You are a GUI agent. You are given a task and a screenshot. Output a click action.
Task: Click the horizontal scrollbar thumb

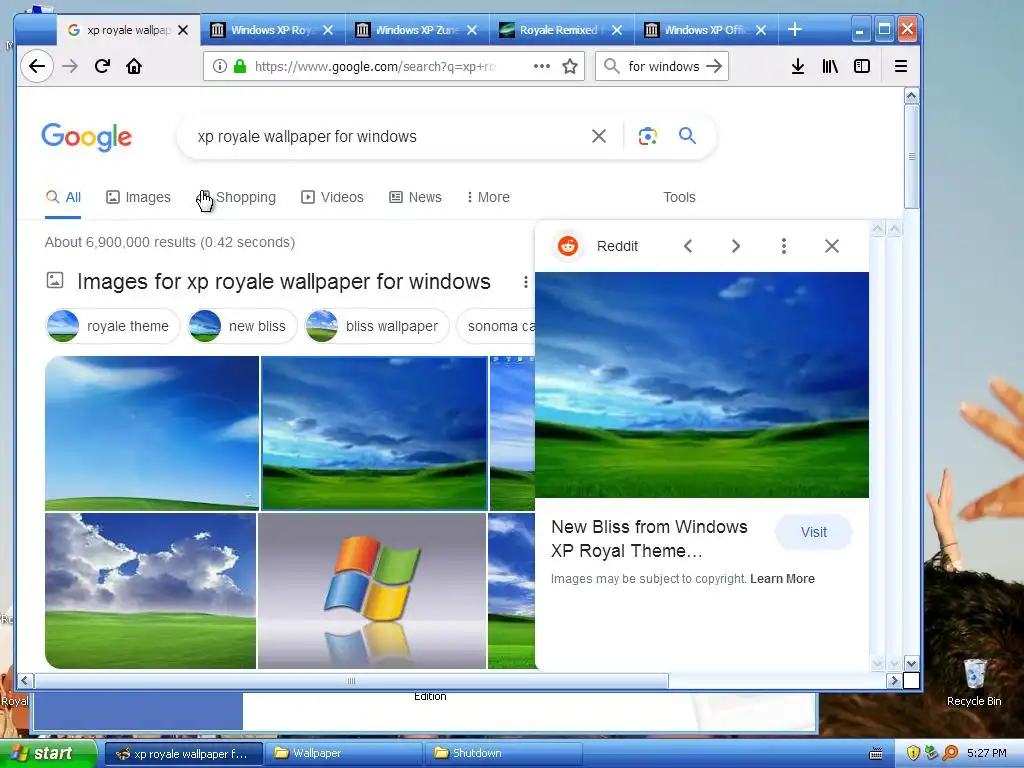tap(351, 681)
